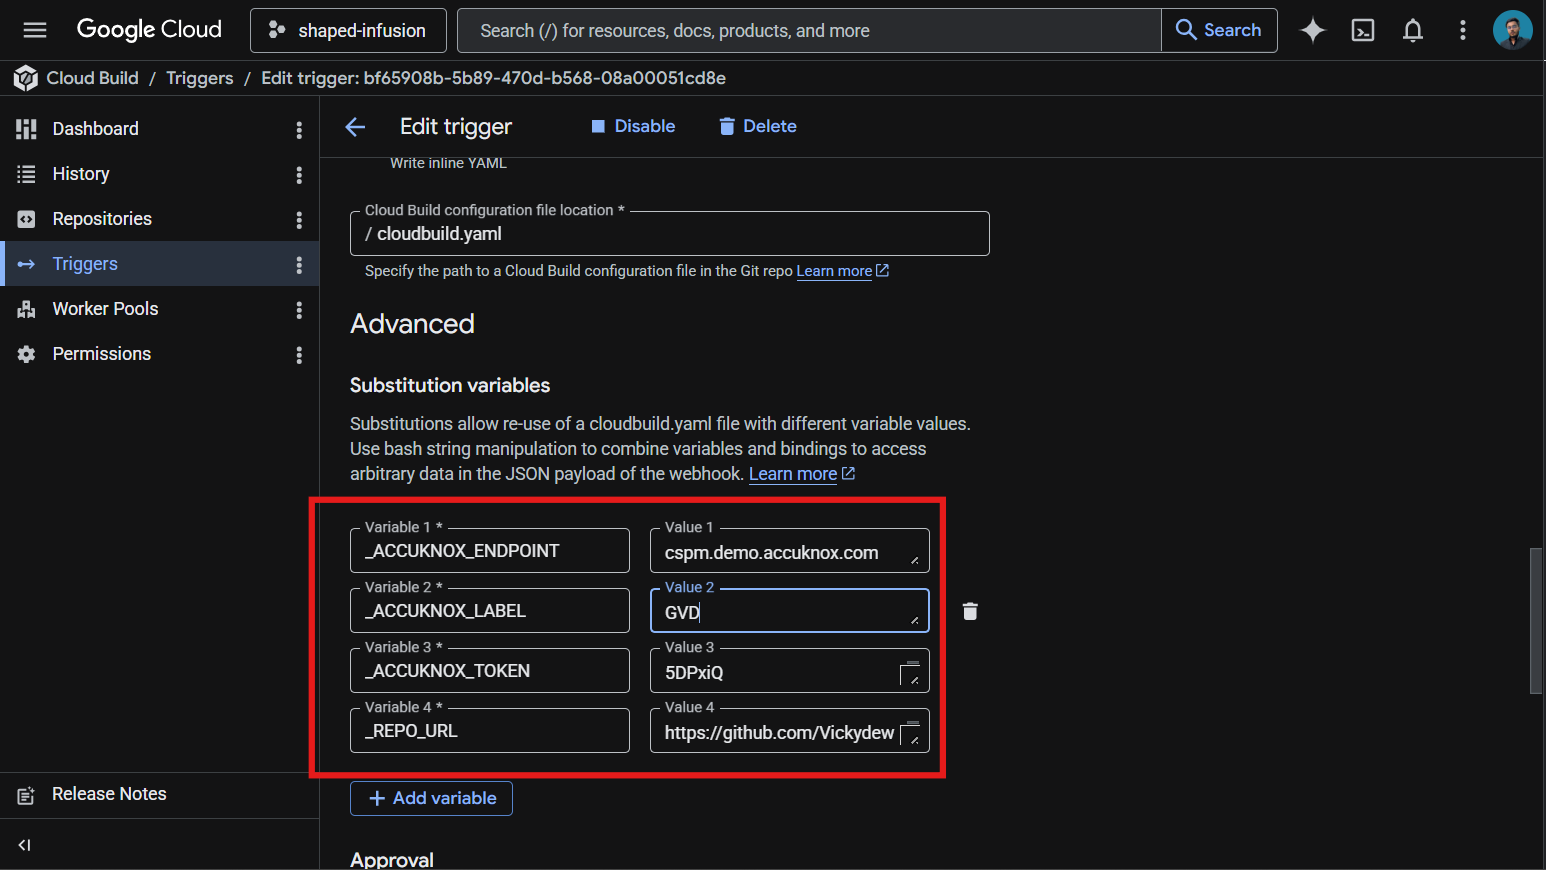Image resolution: width=1546 pixels, height=870 pixels.
Task: Open the more options dots beside History
Action: [x=299, y=175]
